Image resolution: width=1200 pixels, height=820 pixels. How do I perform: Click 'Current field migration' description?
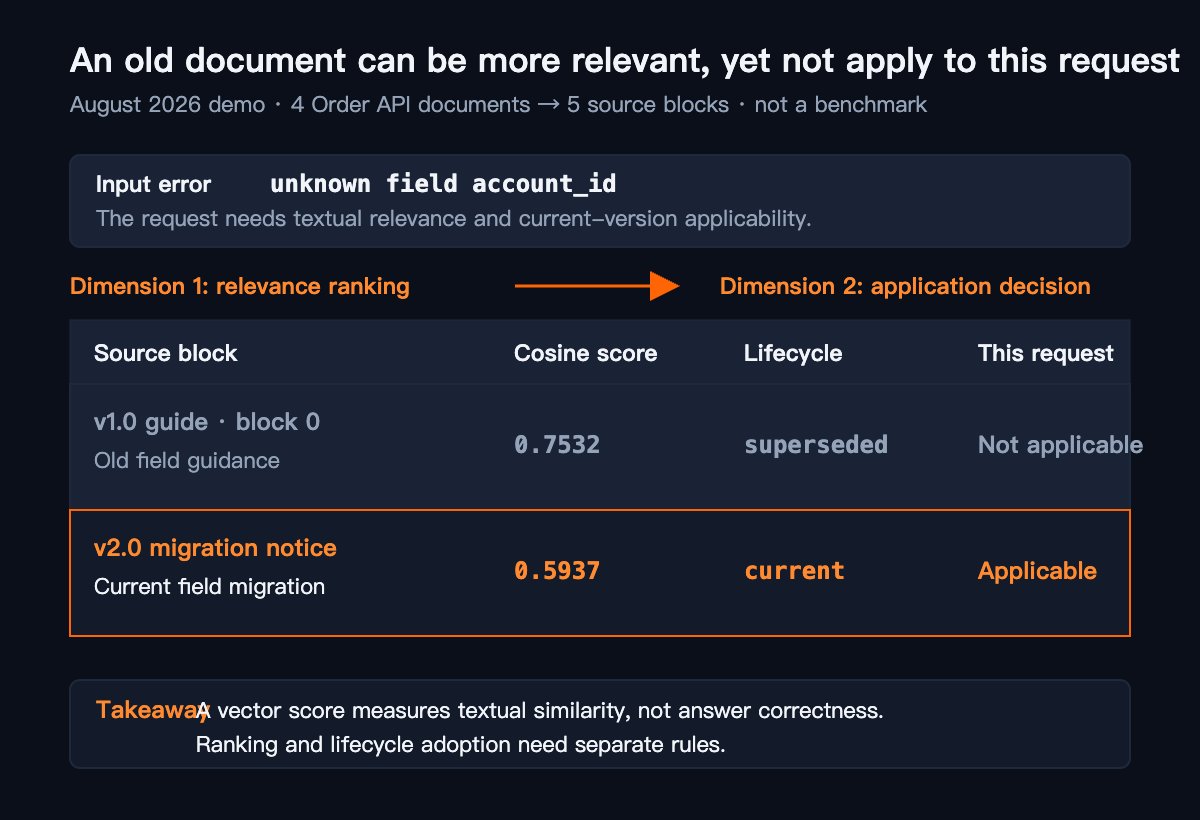[209, 587]
